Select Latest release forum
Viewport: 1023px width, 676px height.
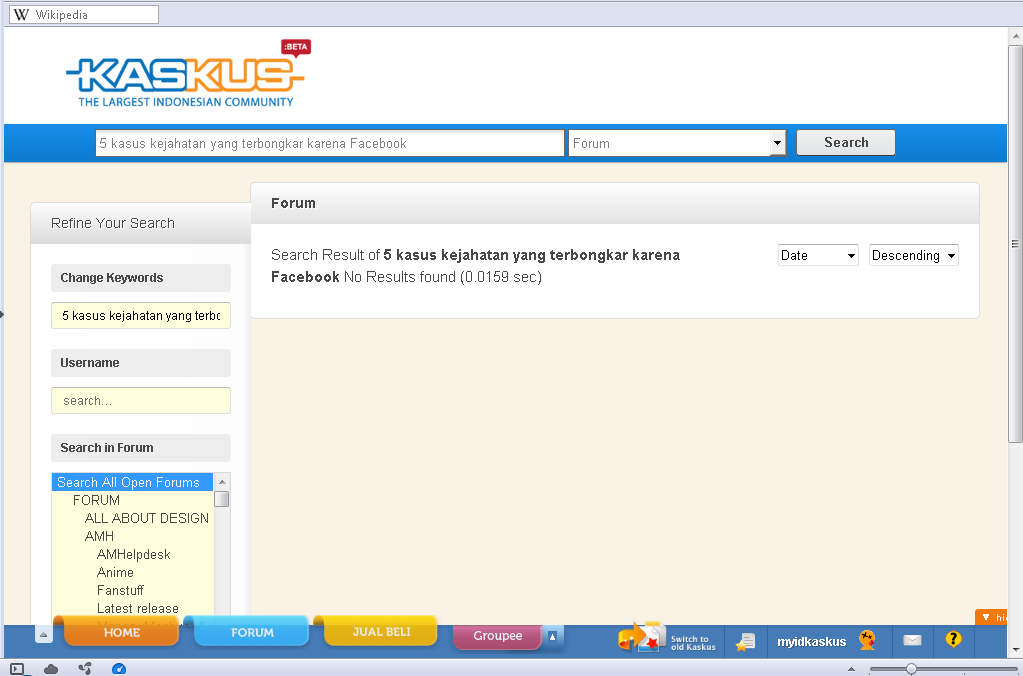[137, 608]
